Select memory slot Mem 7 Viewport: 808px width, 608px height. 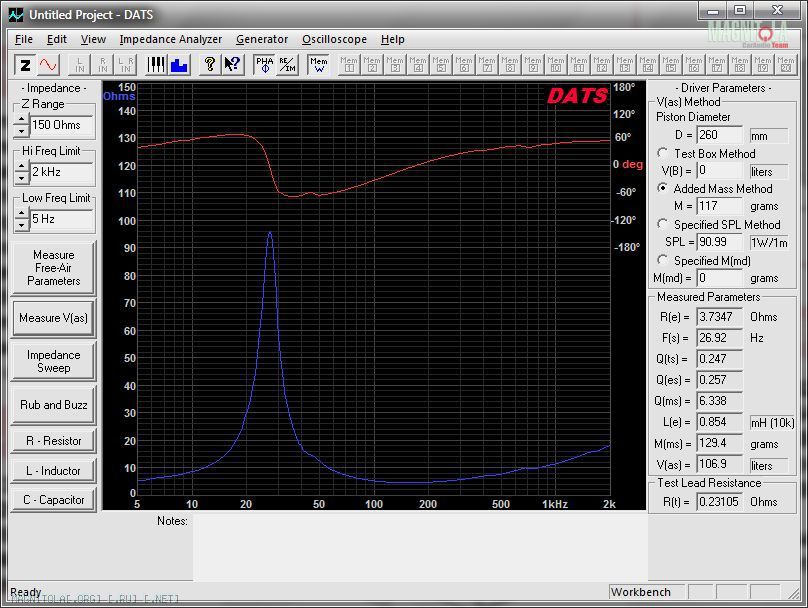487,65
